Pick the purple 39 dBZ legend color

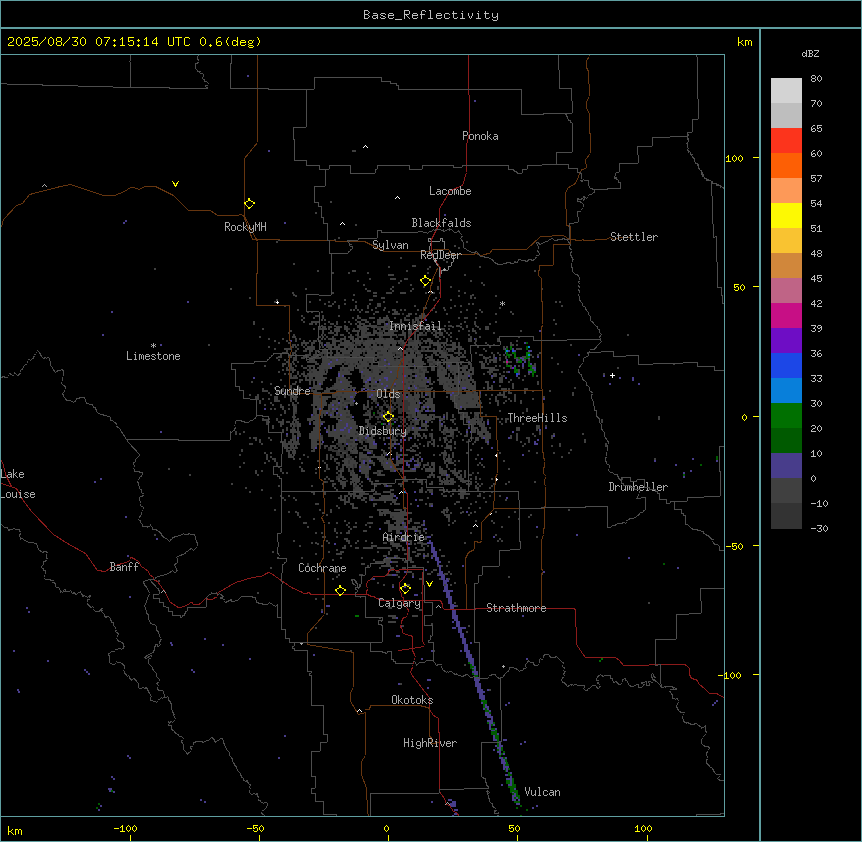[x=786, y=341]
